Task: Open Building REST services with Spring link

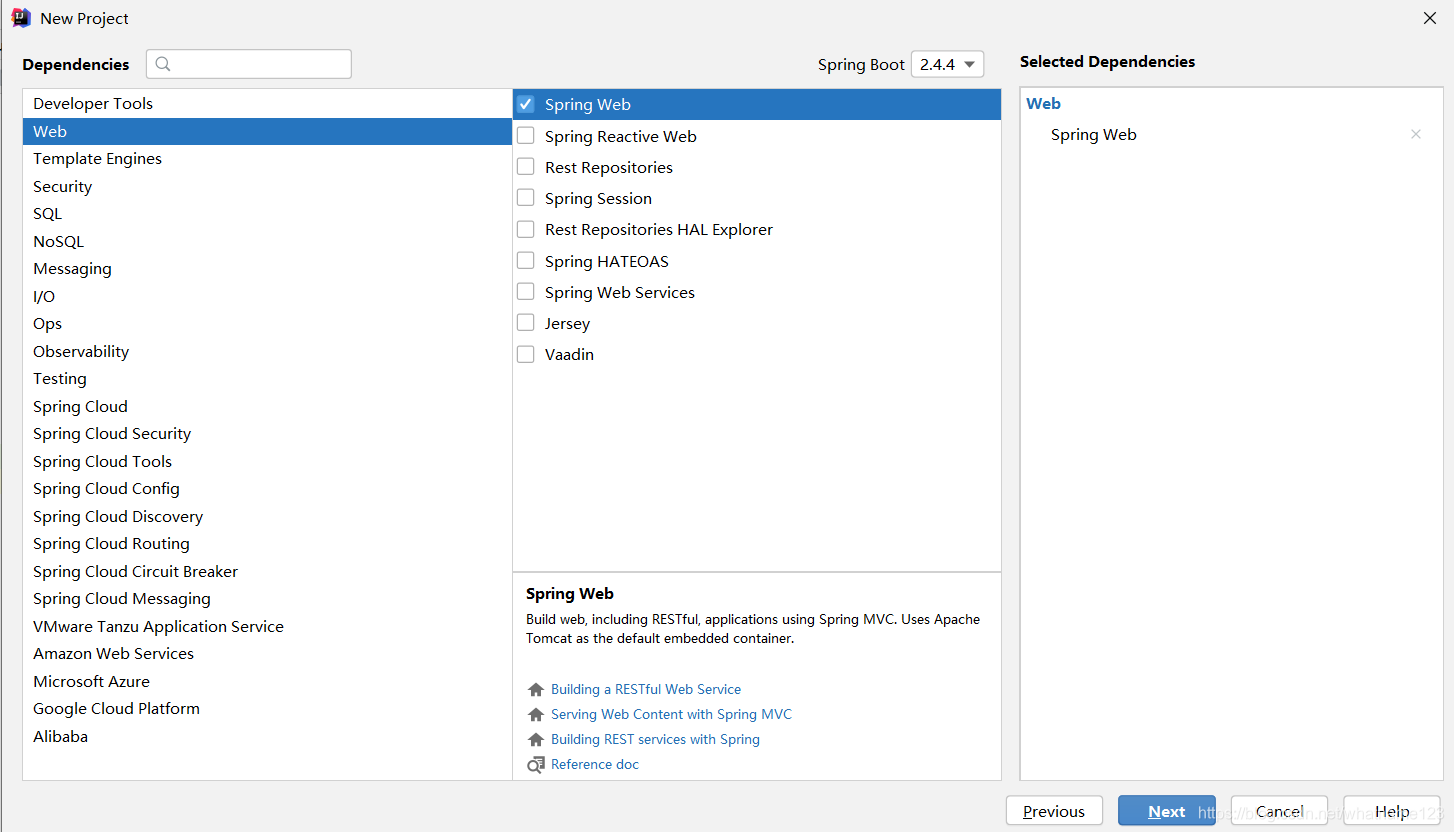Action: pos(655,740)
